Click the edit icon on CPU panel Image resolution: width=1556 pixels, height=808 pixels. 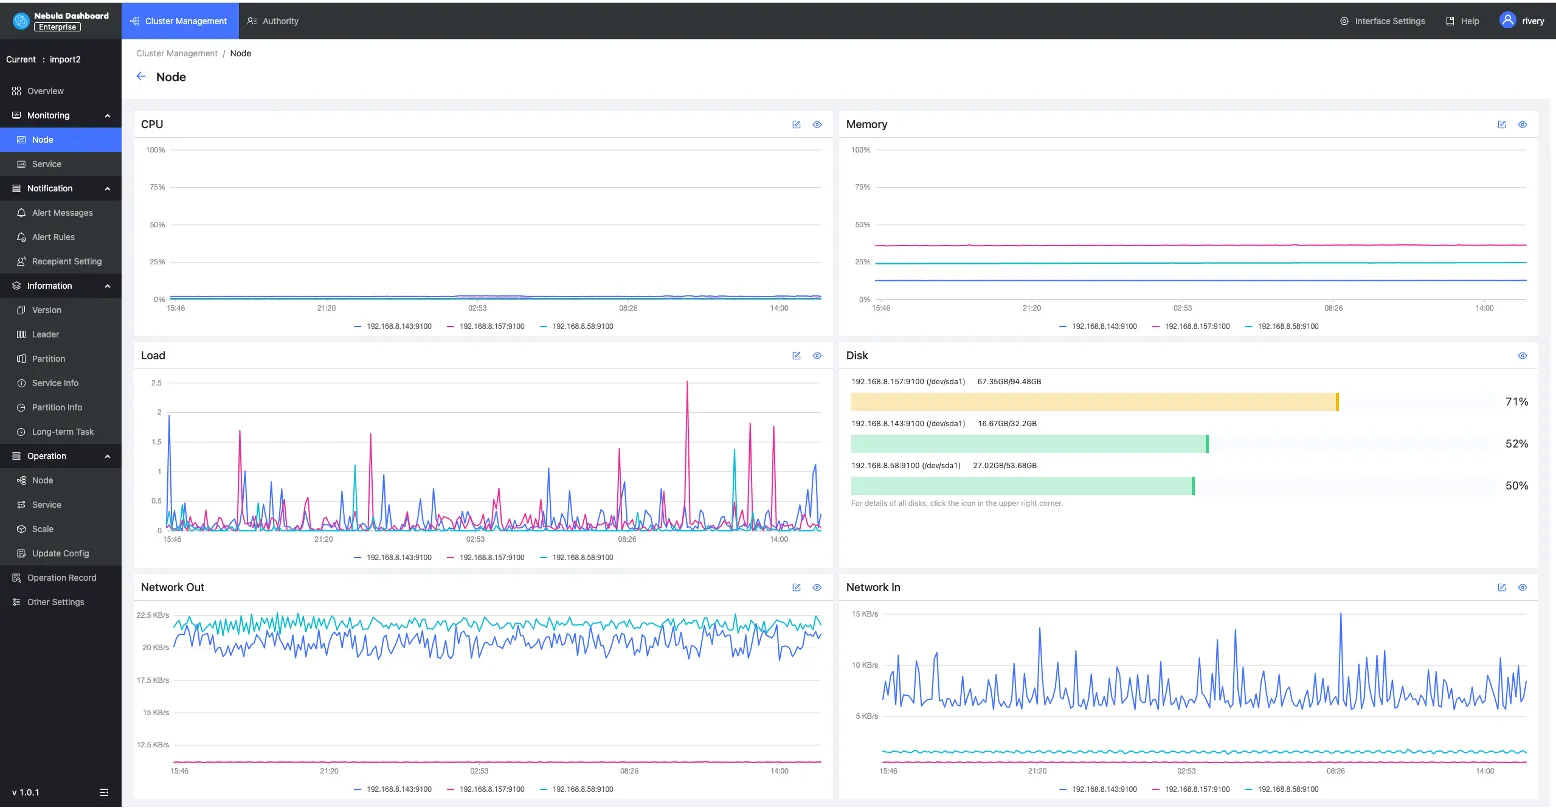coord(796,125)
